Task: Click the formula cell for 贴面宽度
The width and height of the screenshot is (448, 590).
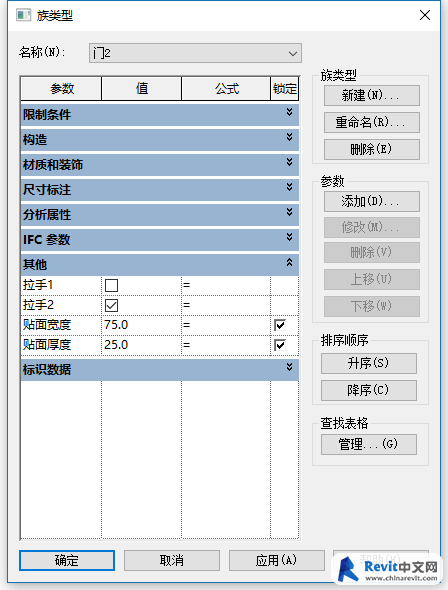Action: pos(226,325)
